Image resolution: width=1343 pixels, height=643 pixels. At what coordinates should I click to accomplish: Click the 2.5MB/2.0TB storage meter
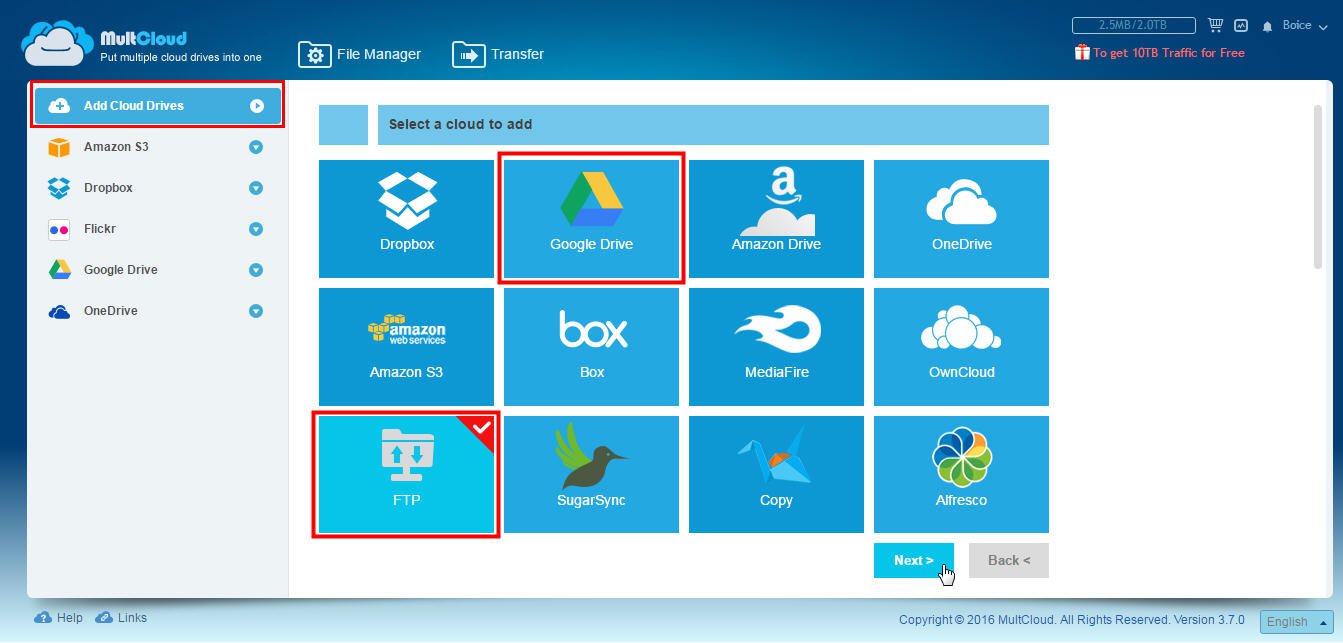pyautogui.click(x=1133, y=24)
